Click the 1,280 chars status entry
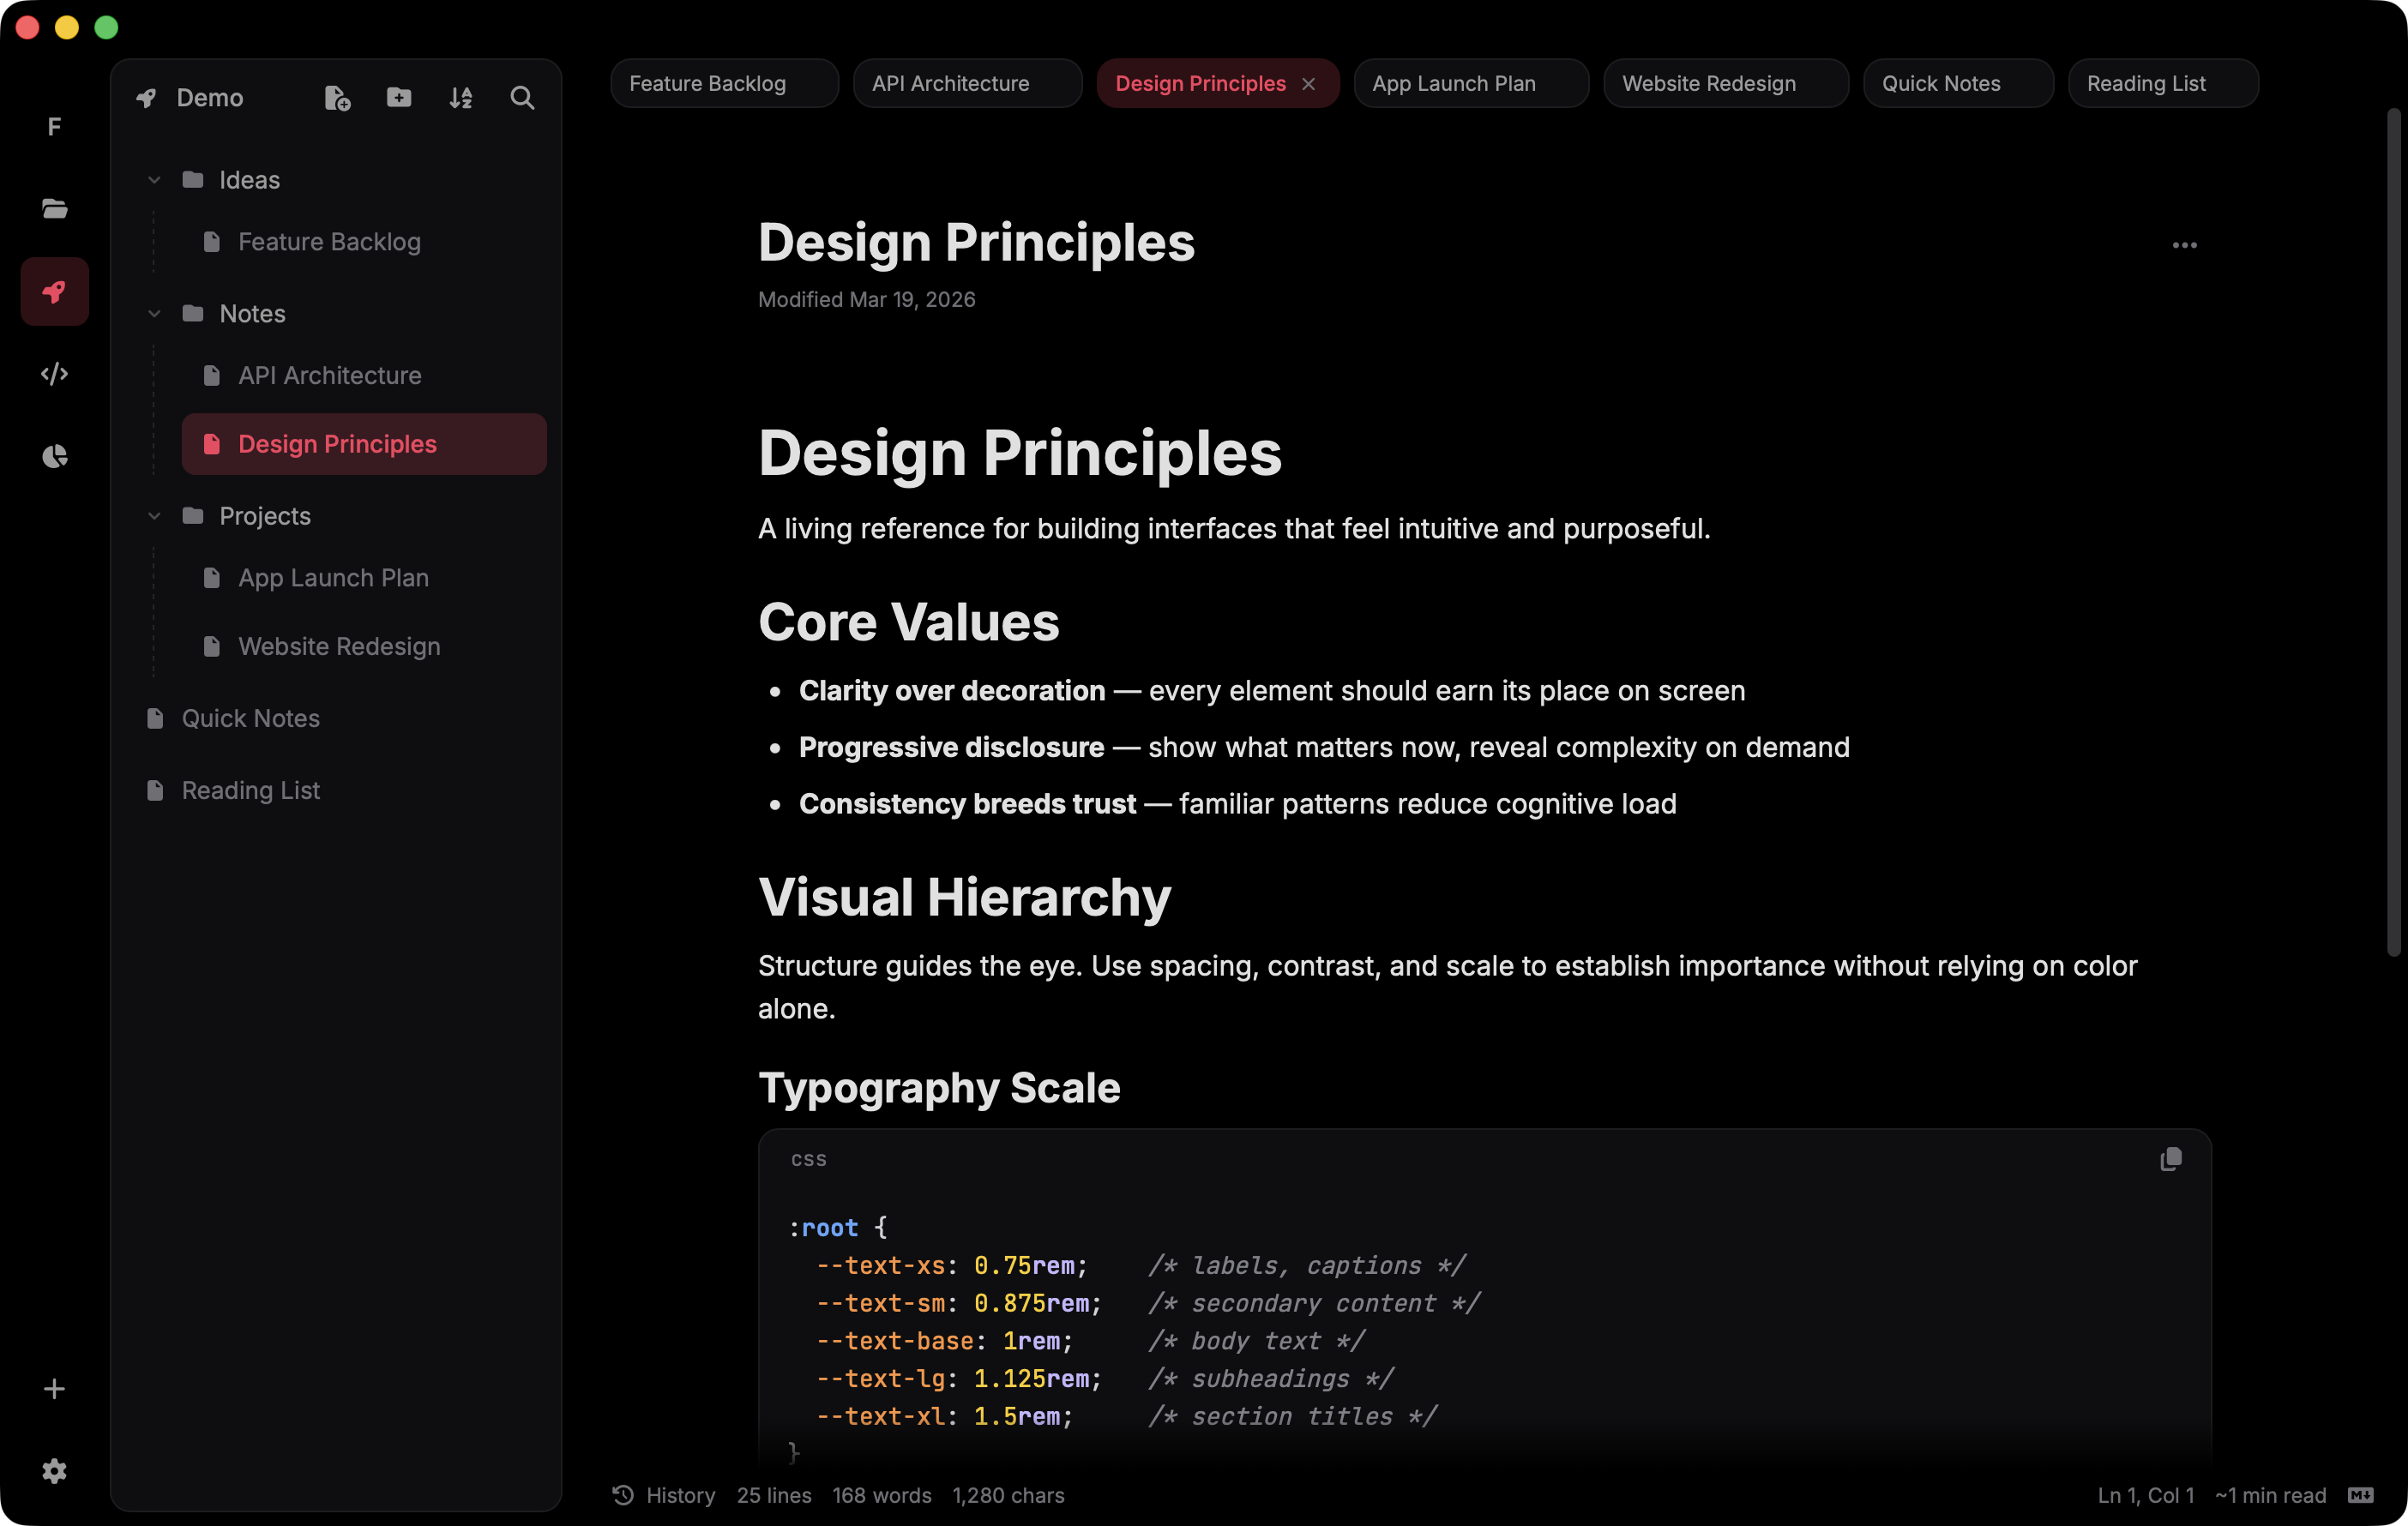The width and height of the screenshot is (2408, 1526). [1008, 1495]
